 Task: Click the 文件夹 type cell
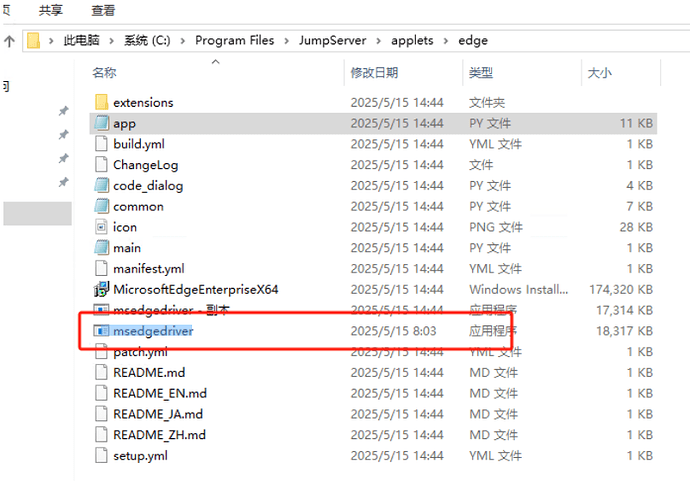[x=487, y=102]
